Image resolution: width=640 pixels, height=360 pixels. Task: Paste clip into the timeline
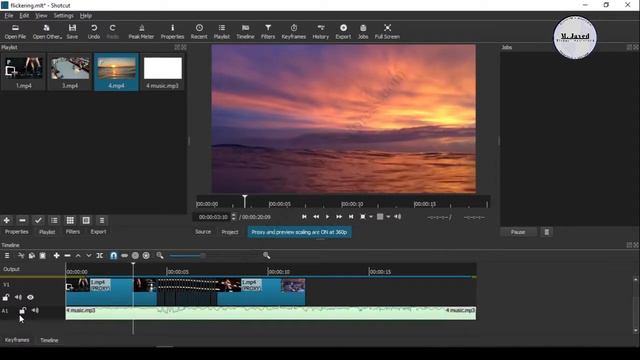[42, 256]
